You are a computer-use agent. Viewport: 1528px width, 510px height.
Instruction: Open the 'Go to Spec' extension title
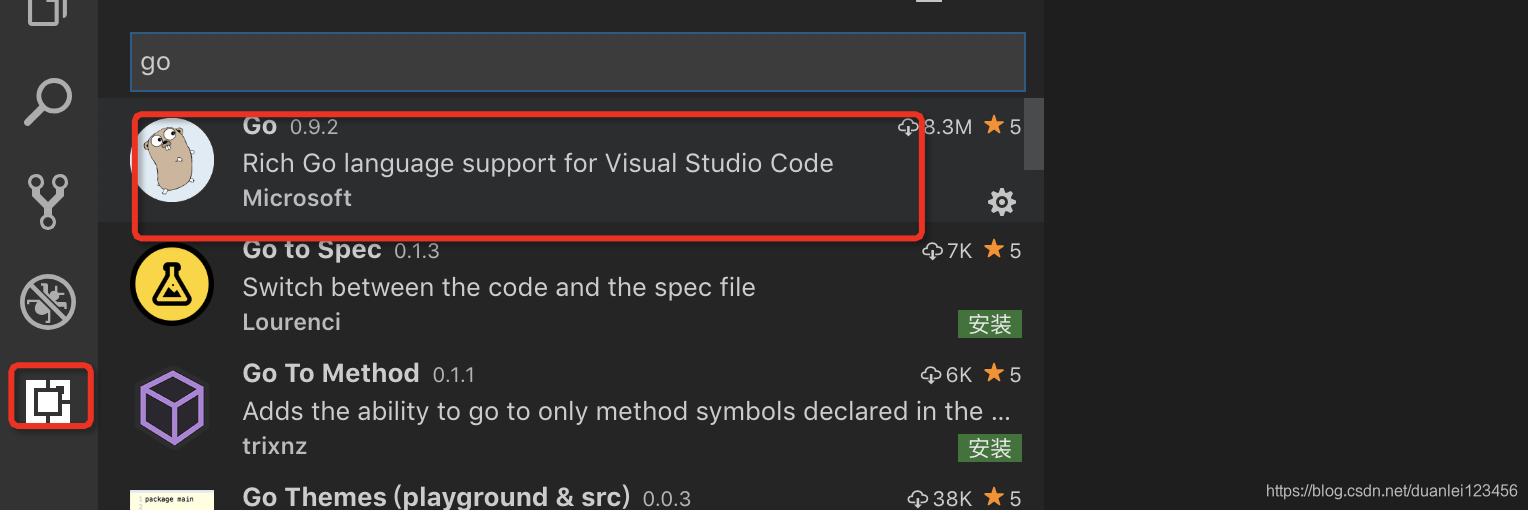pyautogui.click(x=312, y=250)
